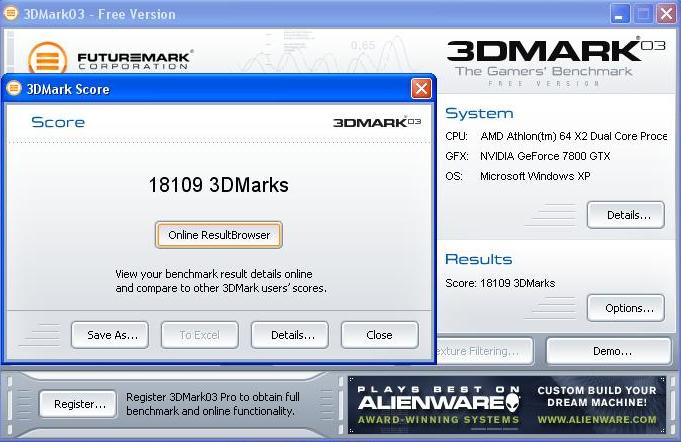Close the 3DMark03 main window
Viewport: 681px width, 442px height.
(x=666, y=14)
